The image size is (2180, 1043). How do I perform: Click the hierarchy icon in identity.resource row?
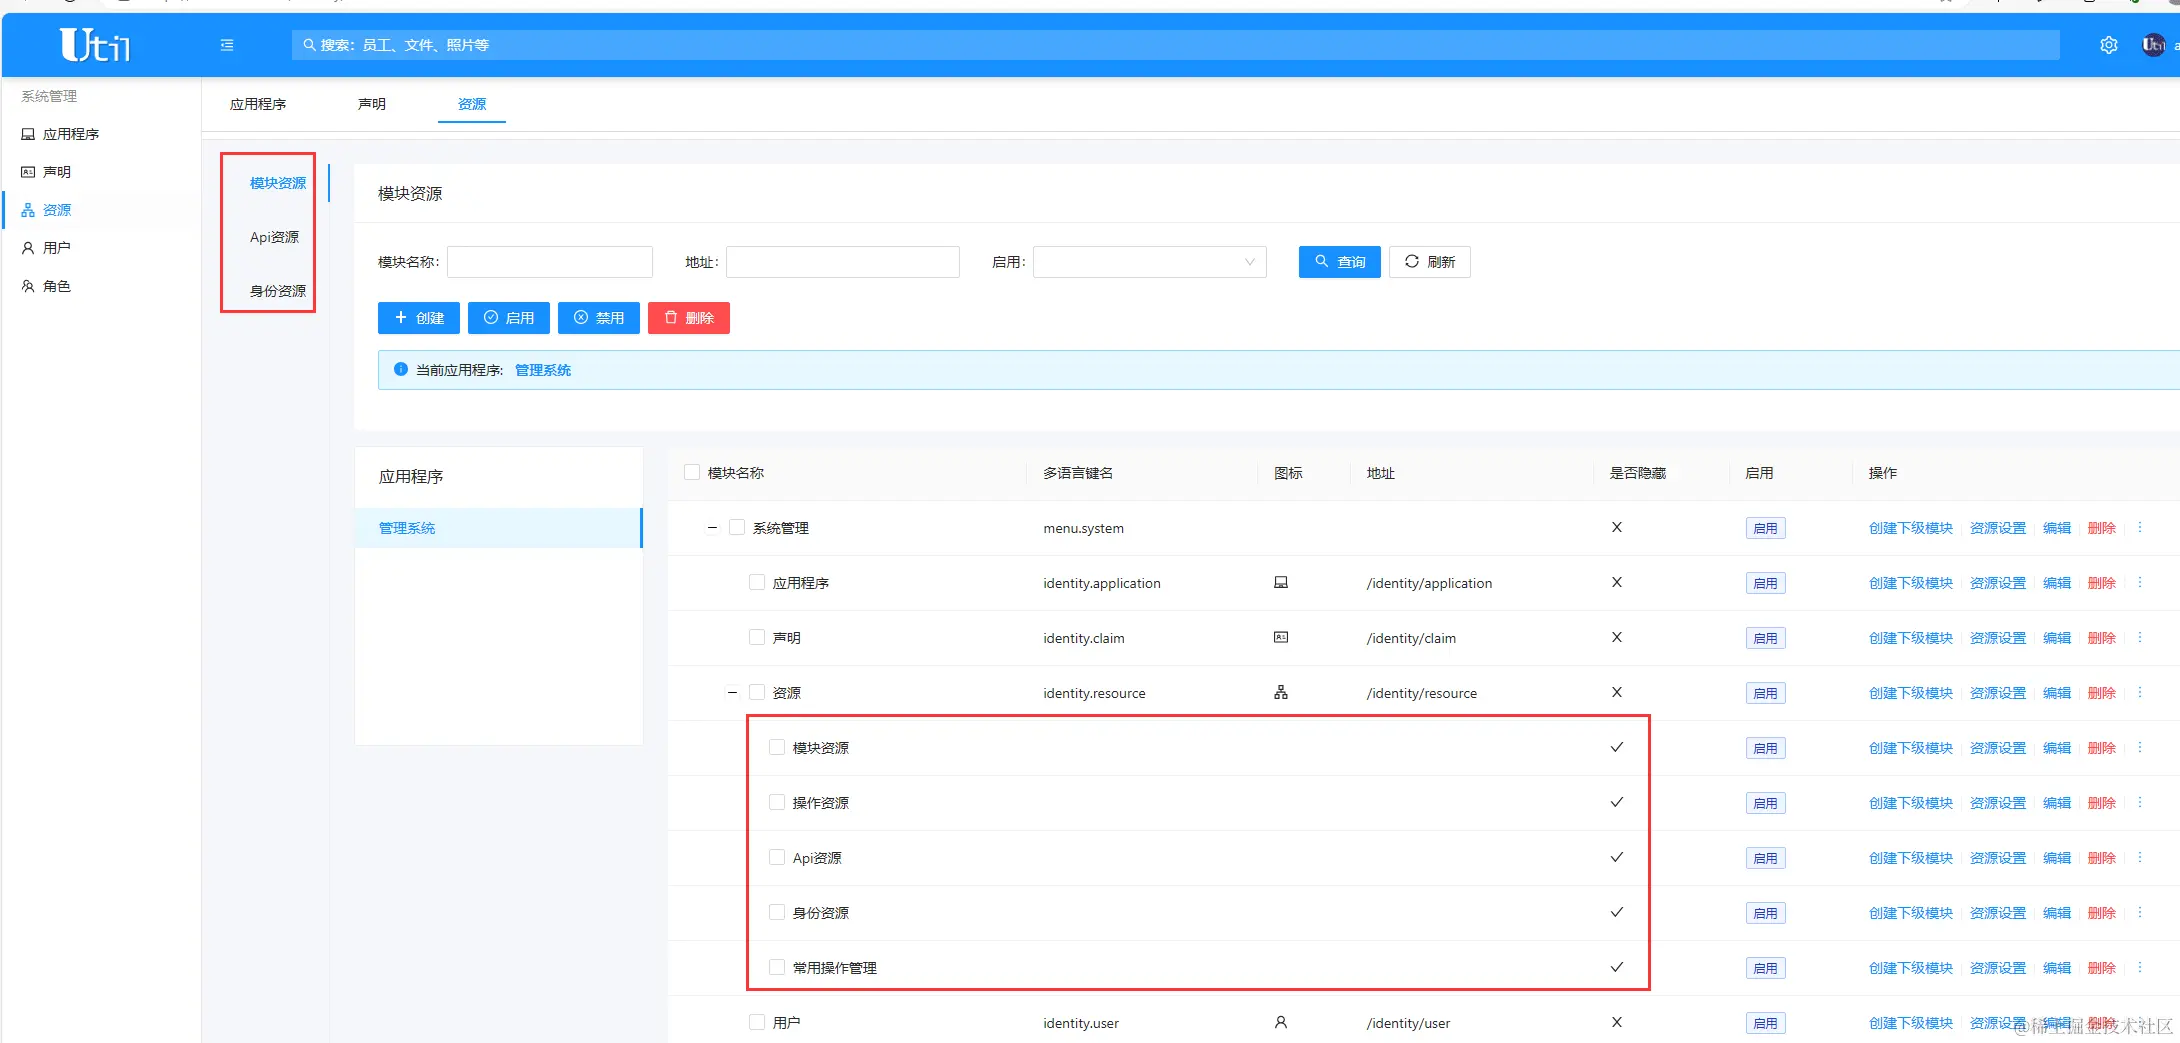pos(1281,692)
